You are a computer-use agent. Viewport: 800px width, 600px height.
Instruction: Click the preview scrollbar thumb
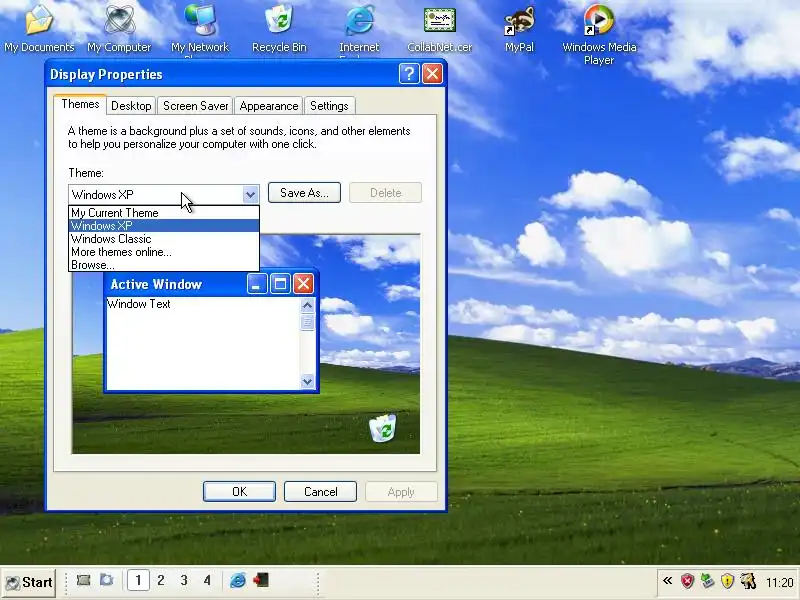[x=307, y=322]
